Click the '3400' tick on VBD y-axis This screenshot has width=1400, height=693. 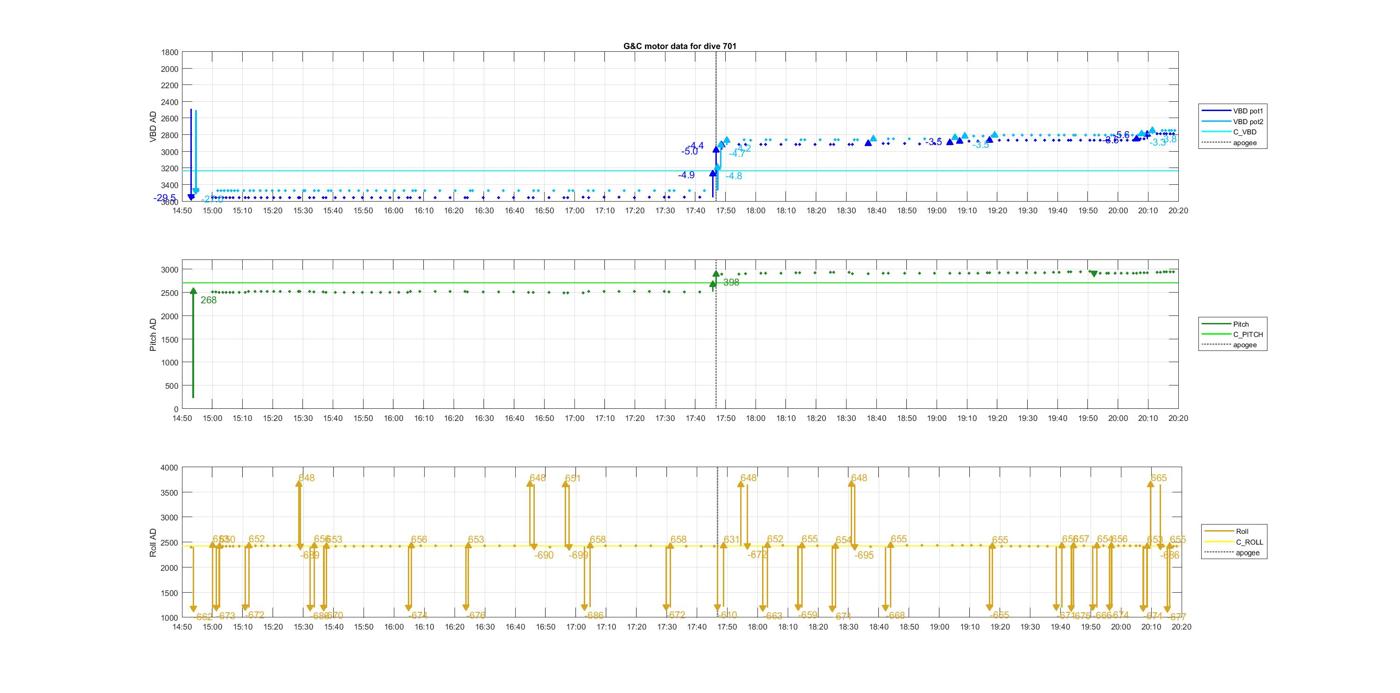[170, 185]
